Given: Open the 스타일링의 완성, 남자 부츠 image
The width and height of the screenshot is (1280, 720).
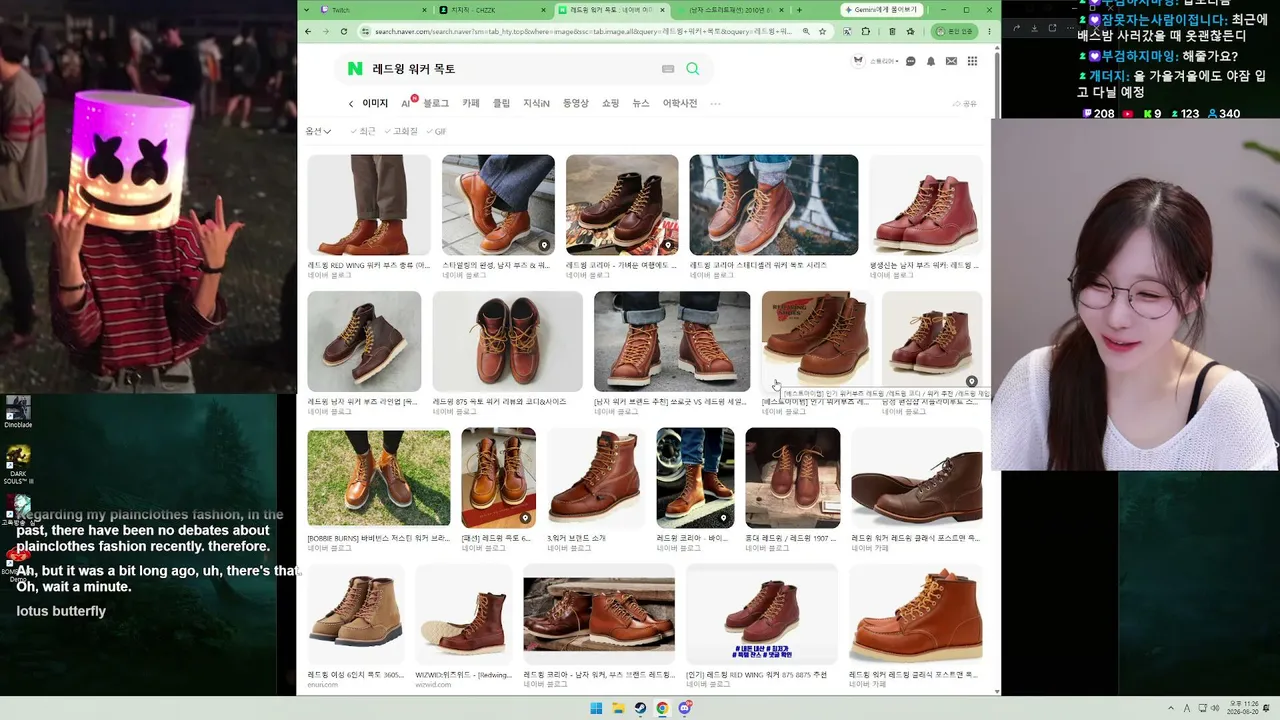Looking at the screenshot, I should [498, 205].
